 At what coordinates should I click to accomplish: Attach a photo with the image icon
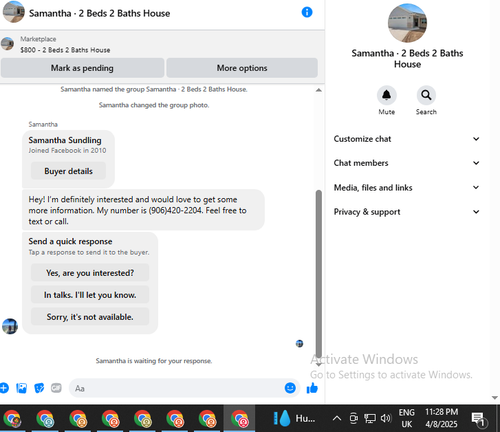coord(21,388)
